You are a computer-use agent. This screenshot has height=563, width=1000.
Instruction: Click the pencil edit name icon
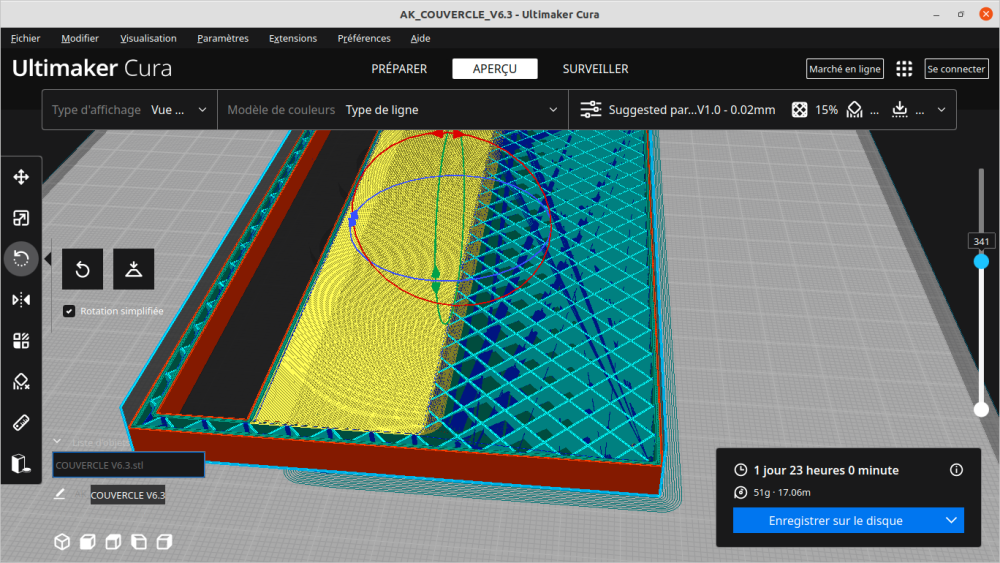point(59,494)
